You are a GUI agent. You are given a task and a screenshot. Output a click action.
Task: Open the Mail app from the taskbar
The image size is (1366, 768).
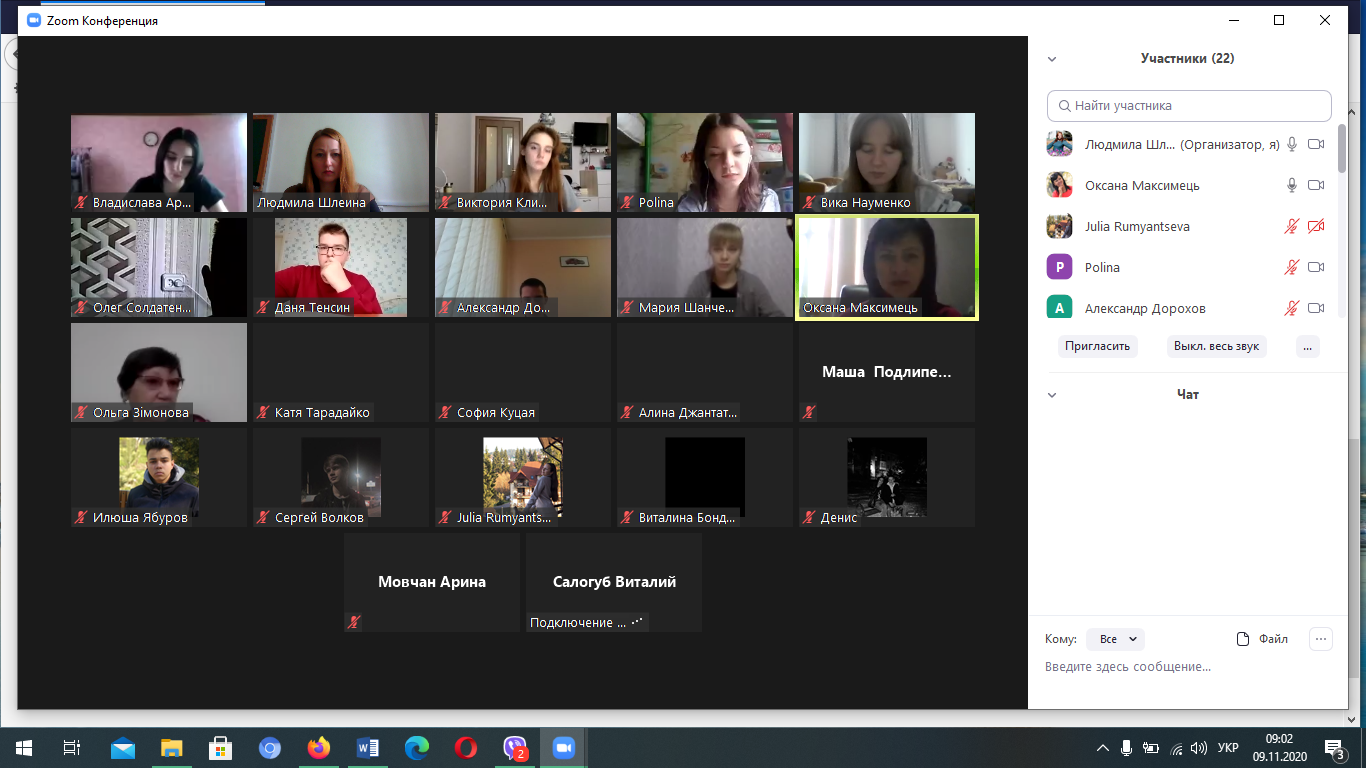(123, 748)
